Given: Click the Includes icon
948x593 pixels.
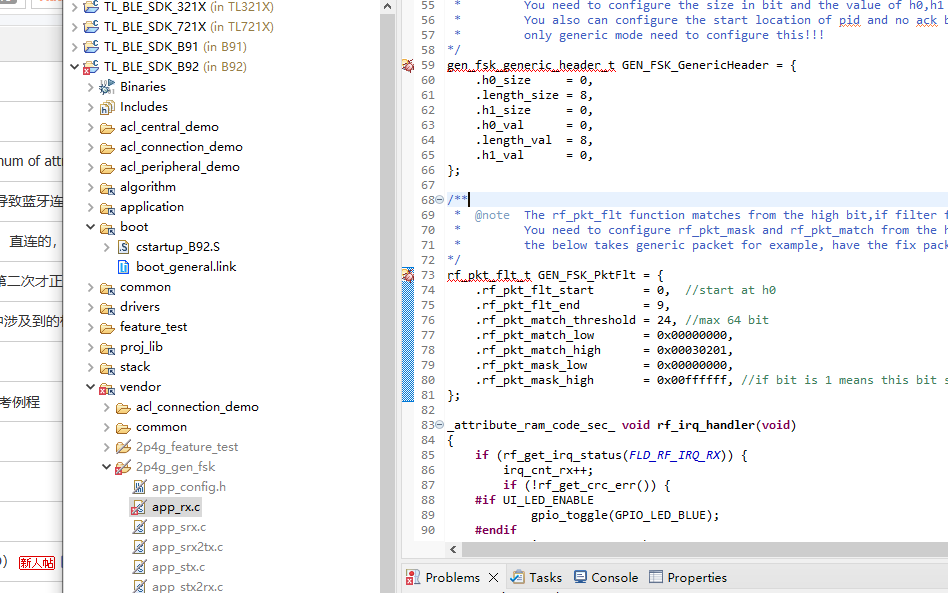Looking at the screenshot, I should pyautogui.click(x=107, y=107).
